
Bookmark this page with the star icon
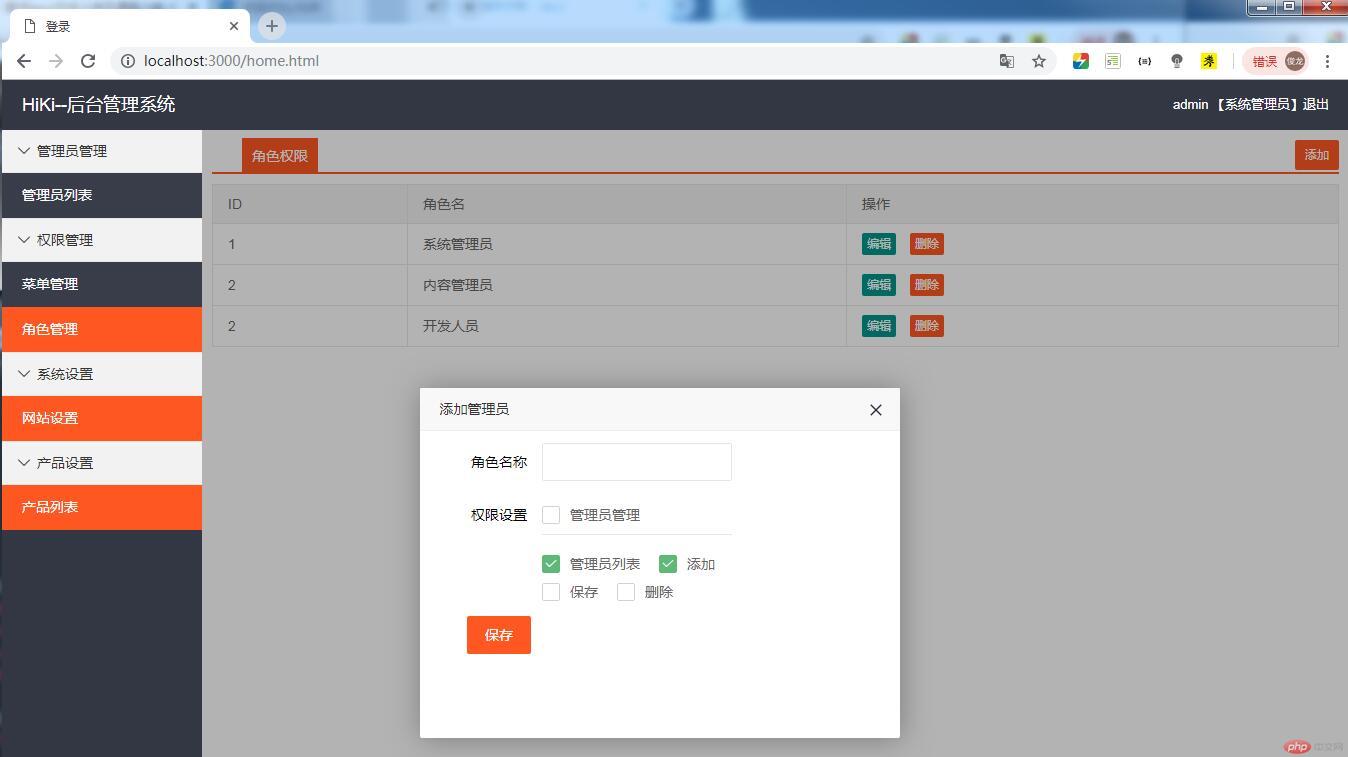[x=1039, y=61]
